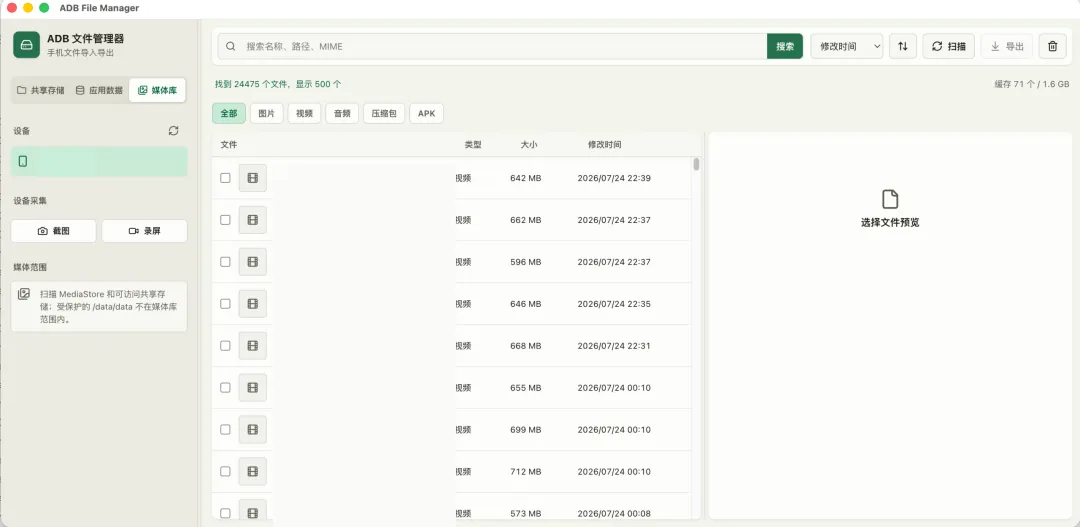Click the ADB file manager logo icon
The image size is (1080, 527).
coord(26,45)
